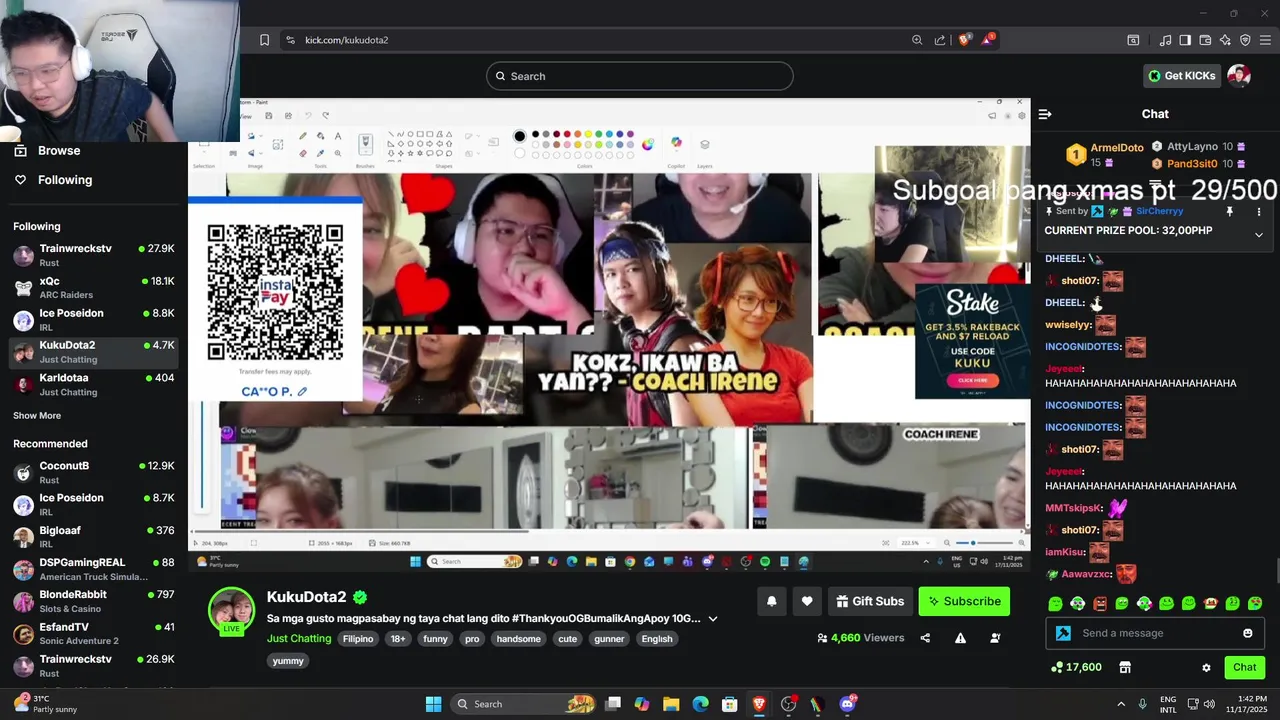The image size is (1280, 720).
Task: Click the Gift Subs button
Action: pyautogui.click(x=870, y=601)
